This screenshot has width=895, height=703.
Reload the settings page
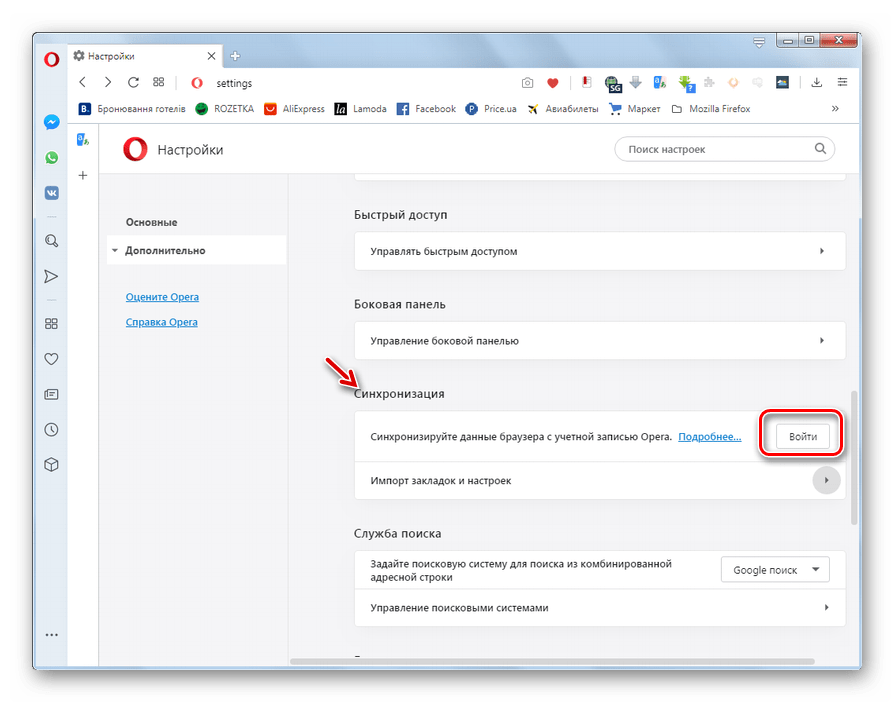click(x=133, y=82)
